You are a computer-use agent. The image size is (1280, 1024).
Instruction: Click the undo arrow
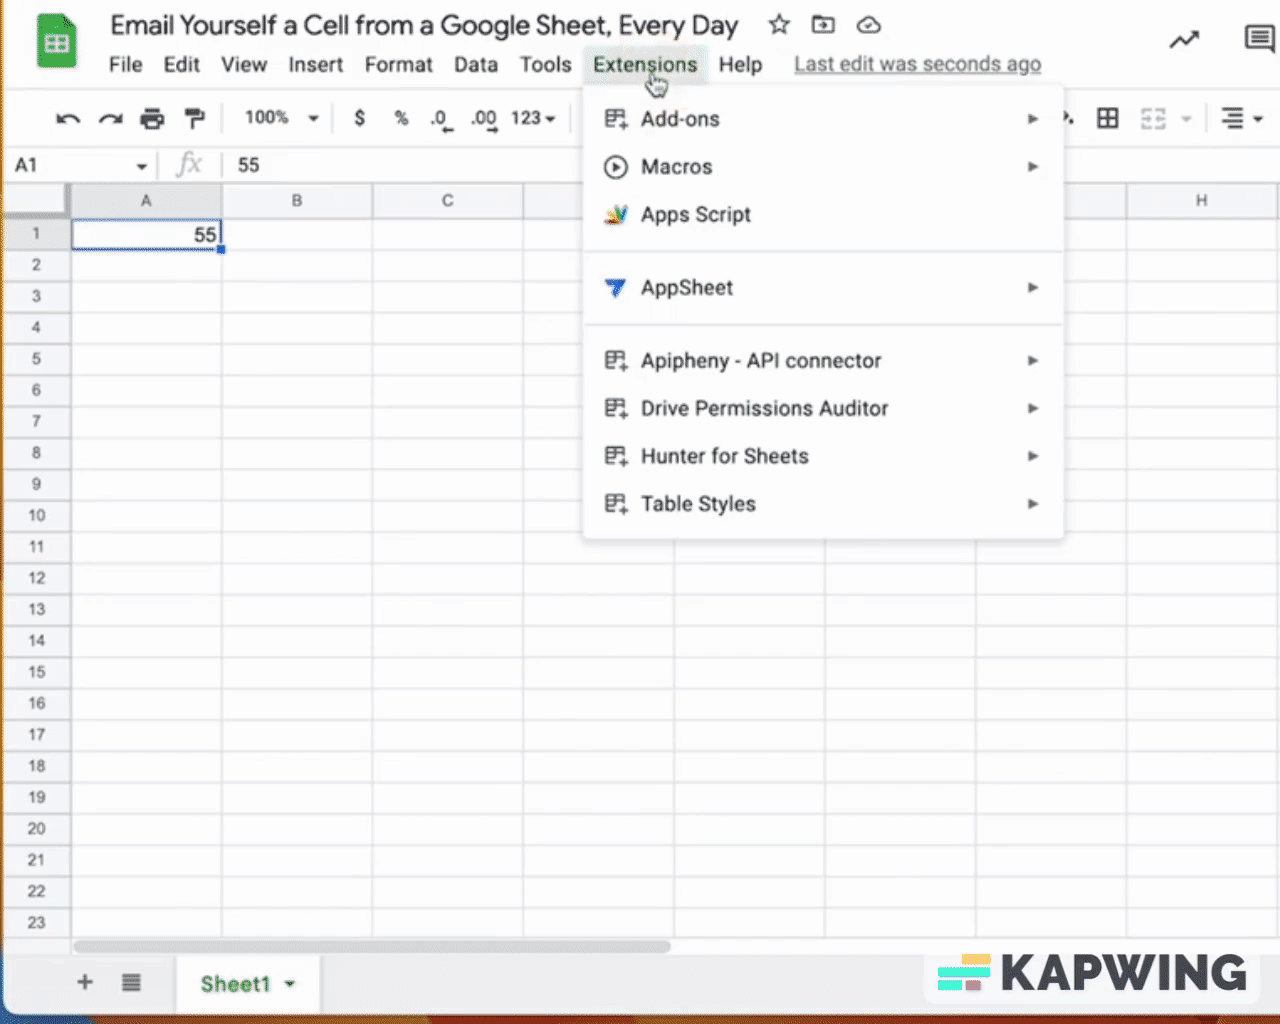(68, 119)
